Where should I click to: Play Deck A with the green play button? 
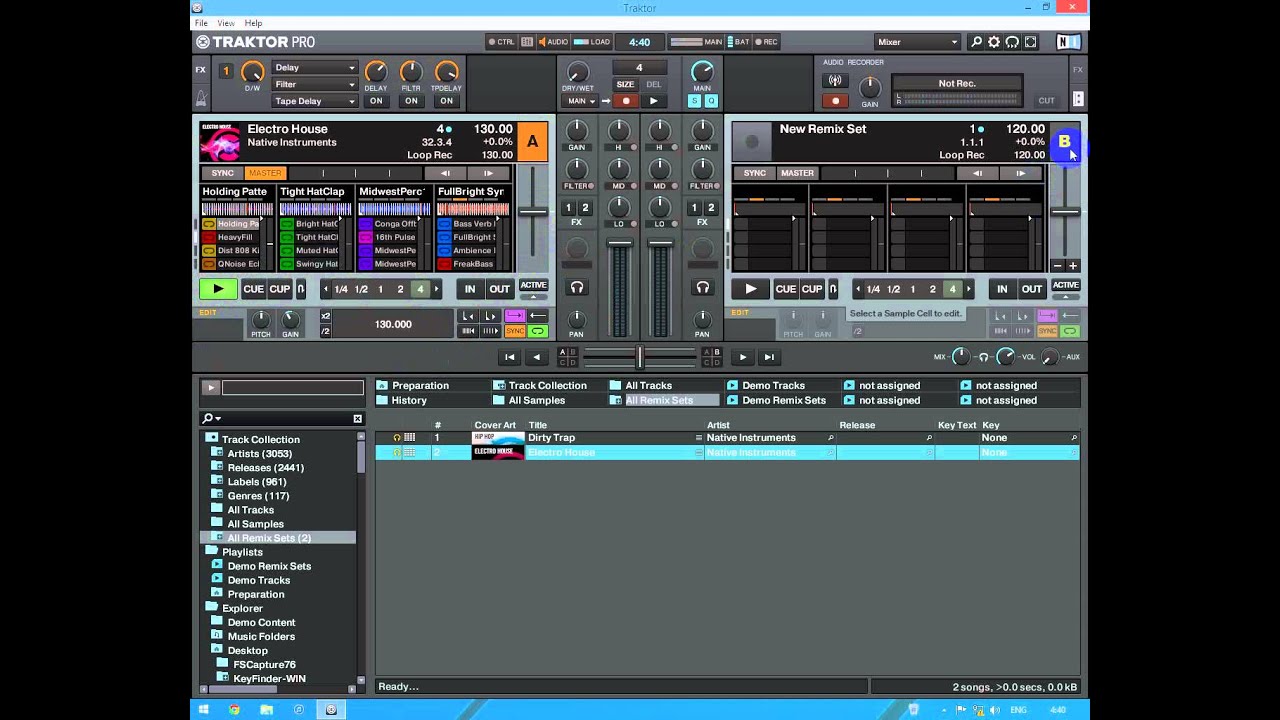tap(217, 289)
